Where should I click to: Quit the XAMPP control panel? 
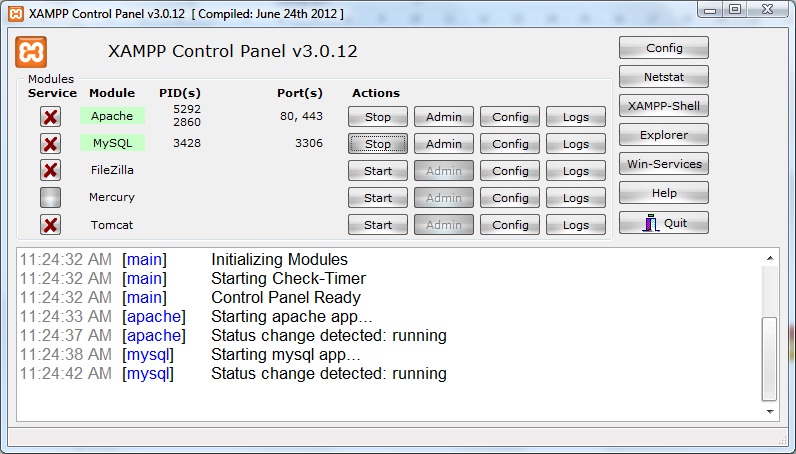[664, 222]
